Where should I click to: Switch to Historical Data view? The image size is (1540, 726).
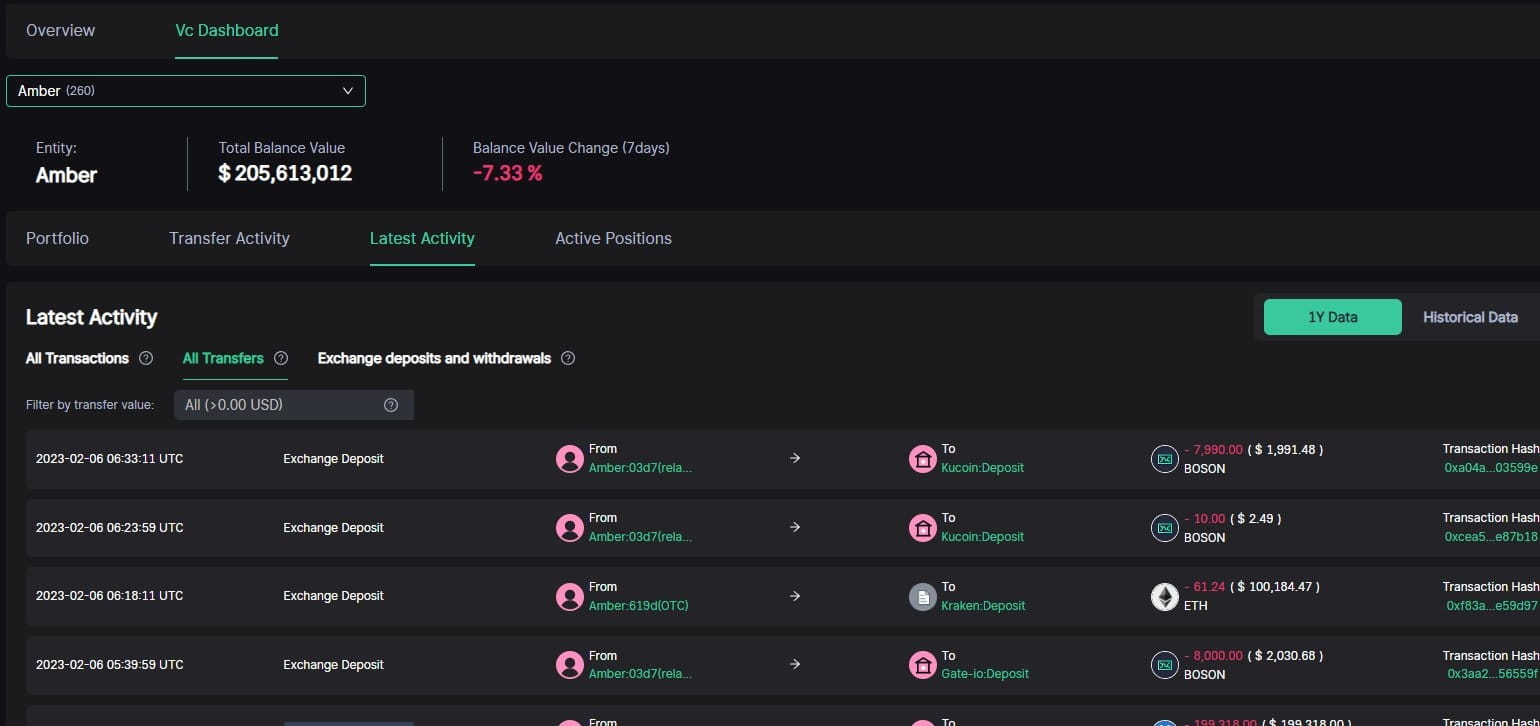point(1470,317)
